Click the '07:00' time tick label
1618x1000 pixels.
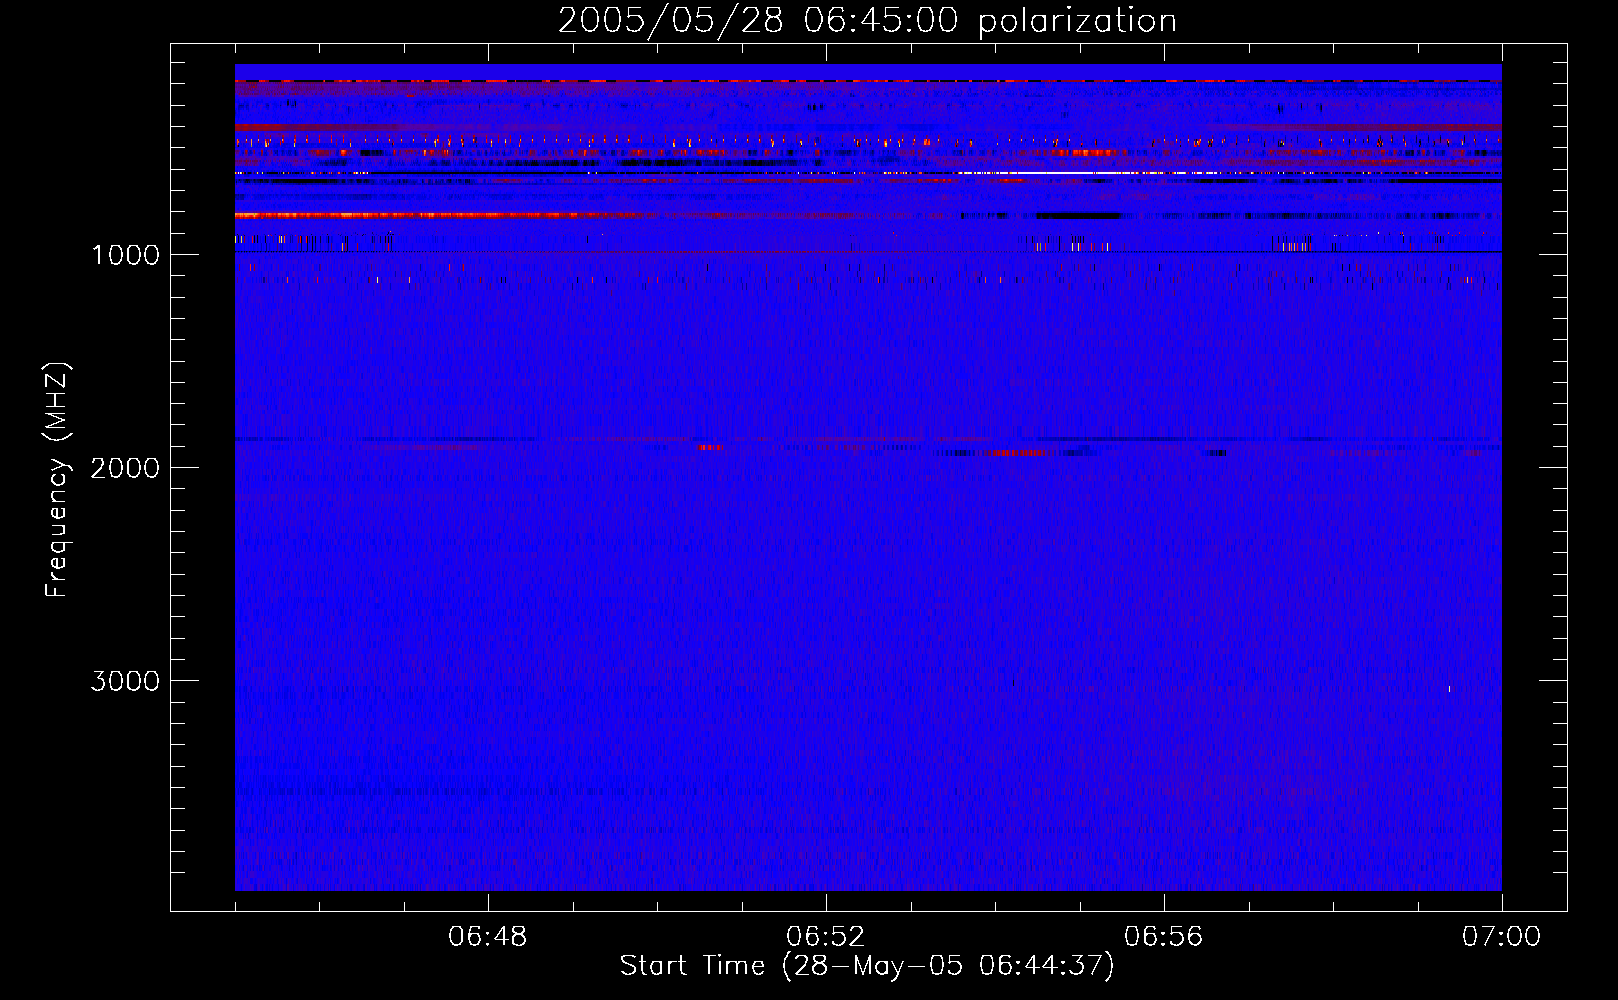coord(1502,937)
